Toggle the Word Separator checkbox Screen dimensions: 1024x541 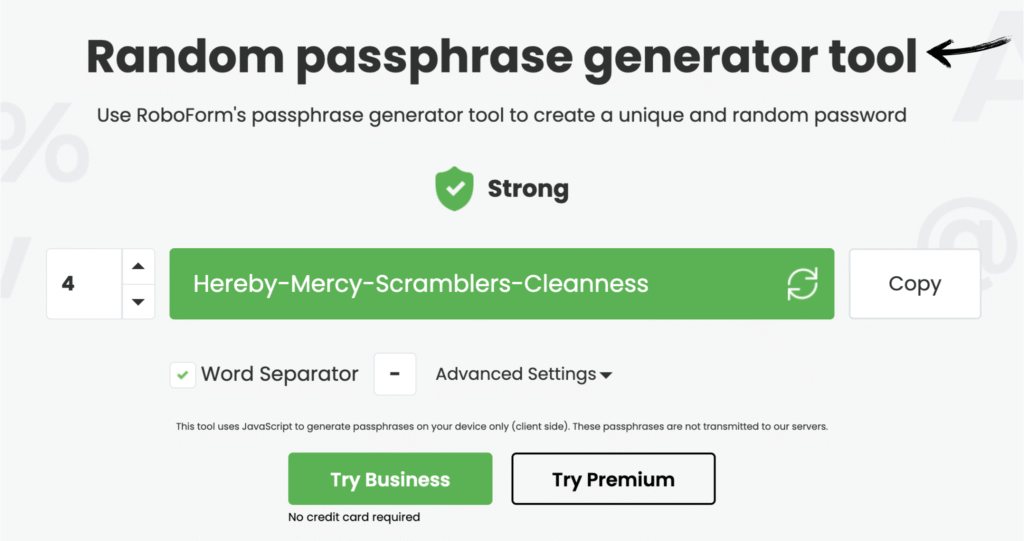tap(183, 375)
